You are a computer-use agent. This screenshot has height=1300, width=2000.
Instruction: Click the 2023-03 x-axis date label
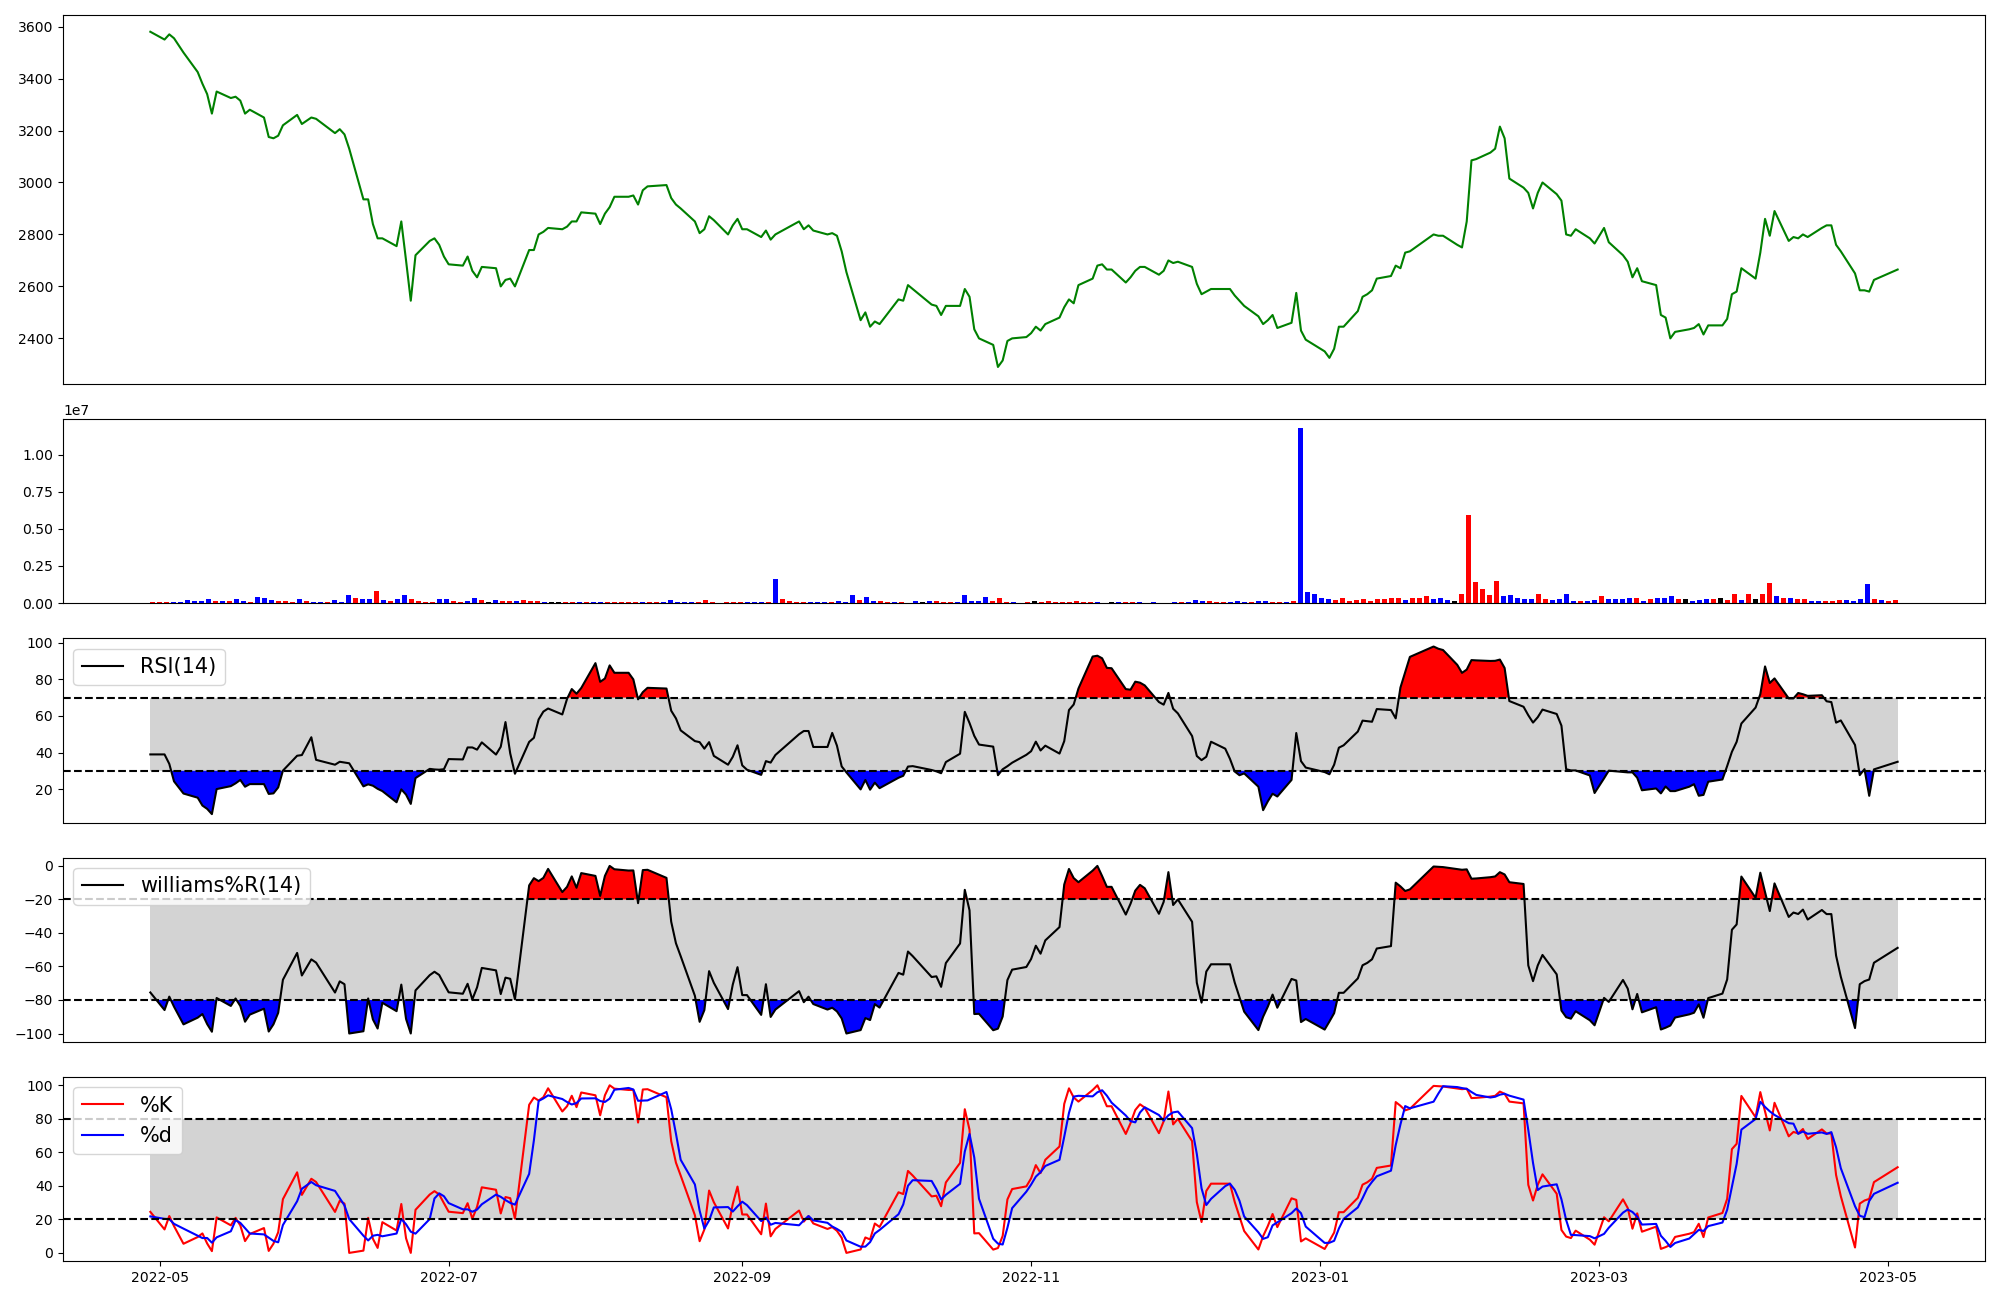coord(1599,1277)
